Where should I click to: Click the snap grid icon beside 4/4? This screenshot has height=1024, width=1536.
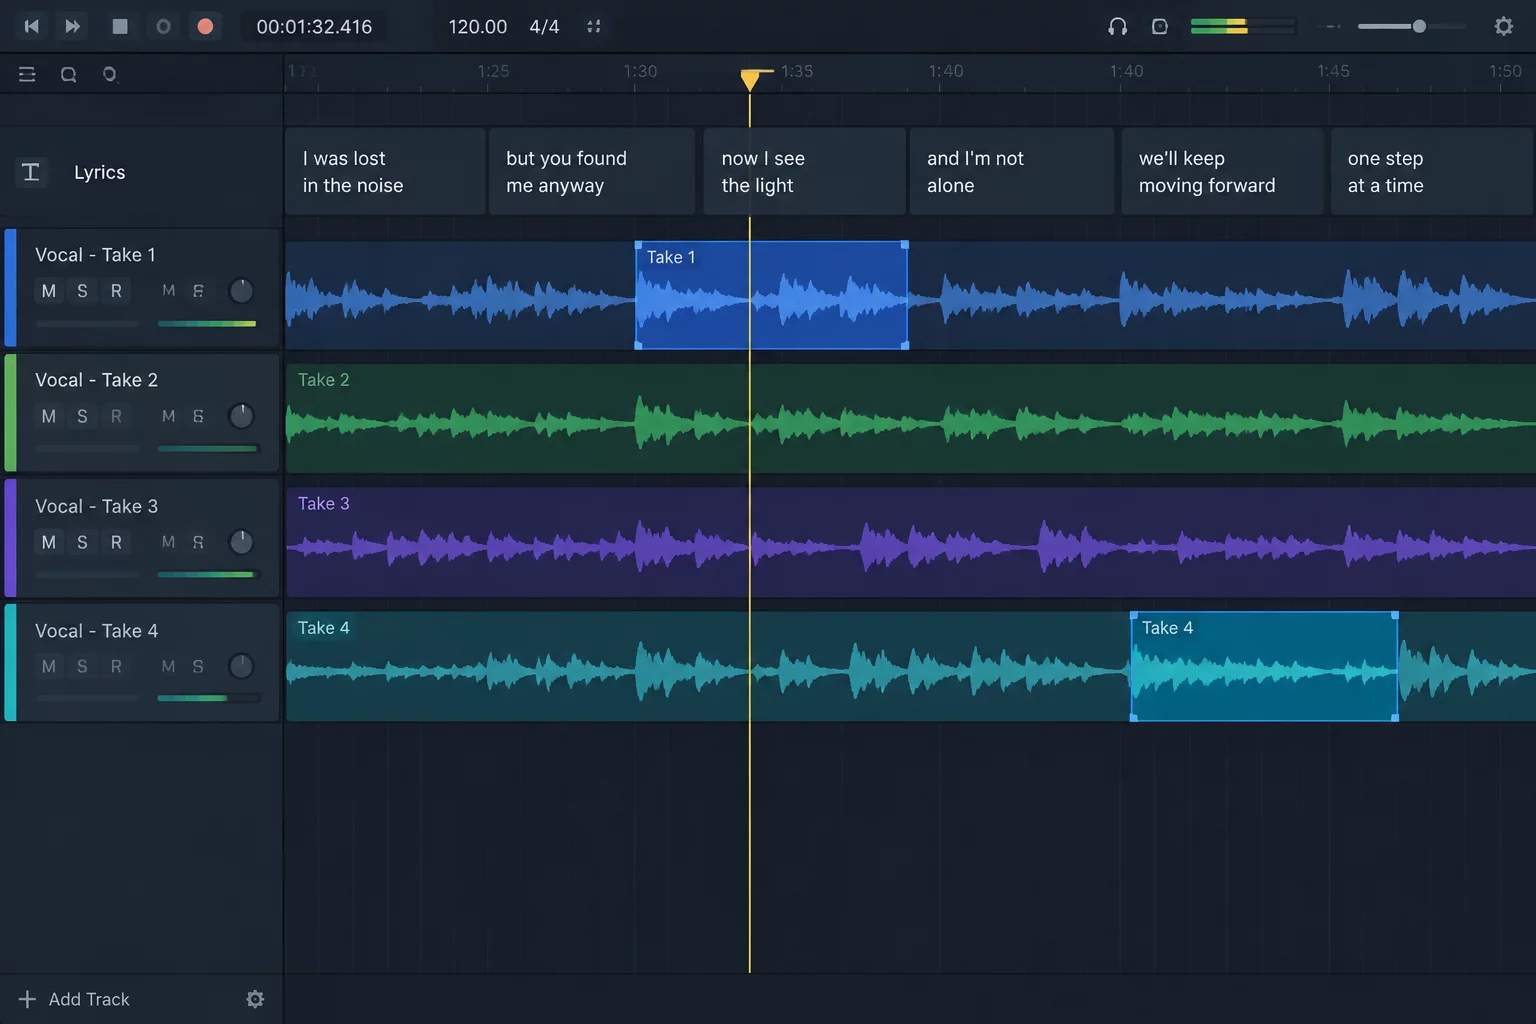[594, 26]
